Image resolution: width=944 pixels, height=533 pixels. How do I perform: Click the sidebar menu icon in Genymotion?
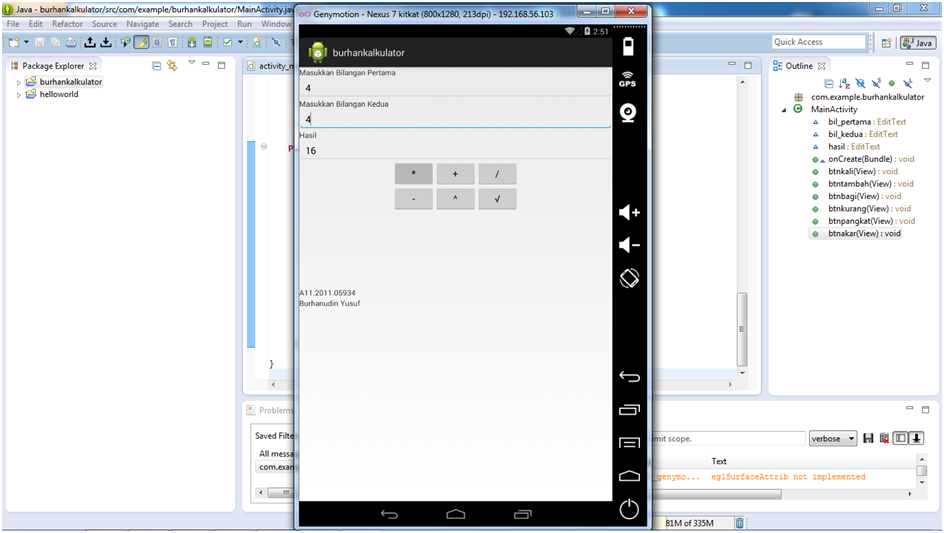[629, 443]
